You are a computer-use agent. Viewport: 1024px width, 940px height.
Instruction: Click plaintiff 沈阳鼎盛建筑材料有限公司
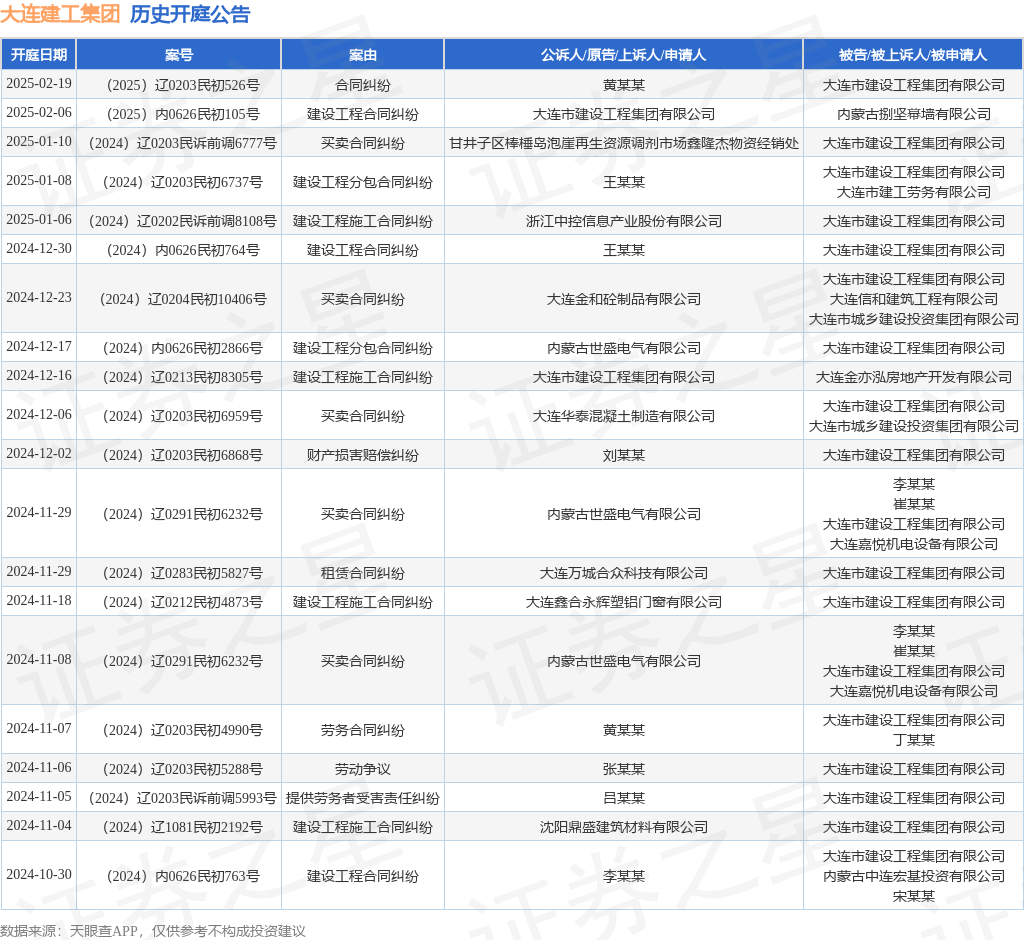(624, 827)
